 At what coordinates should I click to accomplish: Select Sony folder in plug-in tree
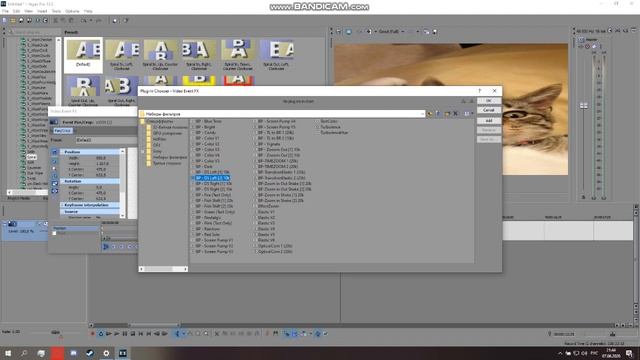[x=157, y=151]
